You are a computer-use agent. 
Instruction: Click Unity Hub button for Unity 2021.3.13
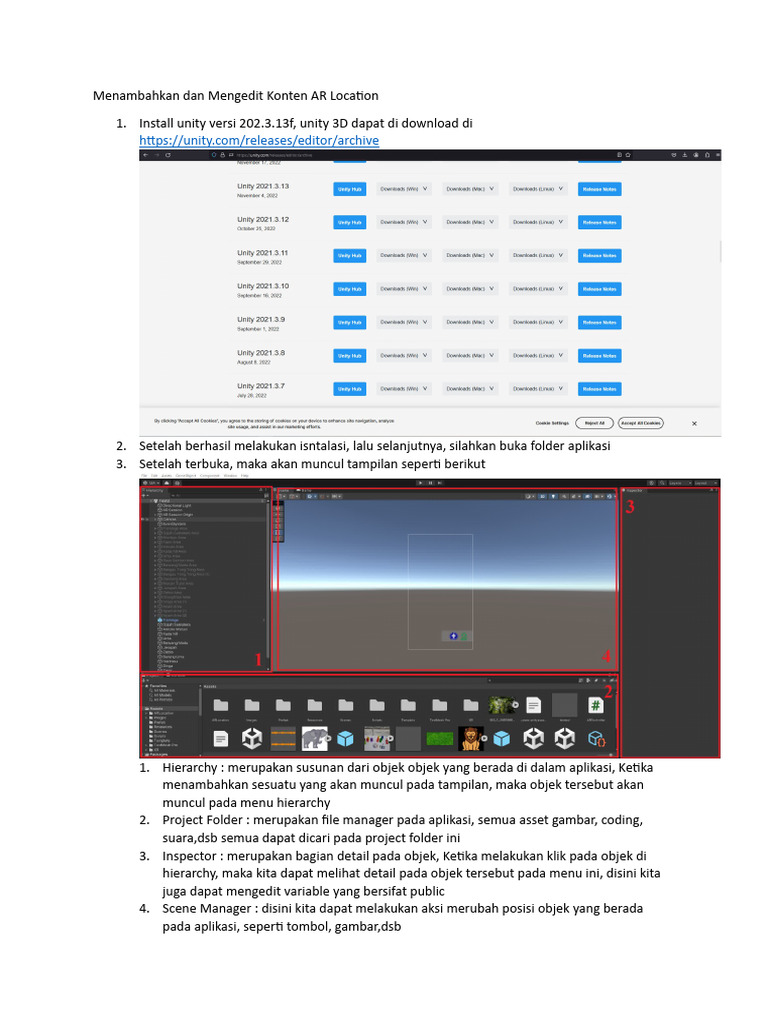[348, 188]
